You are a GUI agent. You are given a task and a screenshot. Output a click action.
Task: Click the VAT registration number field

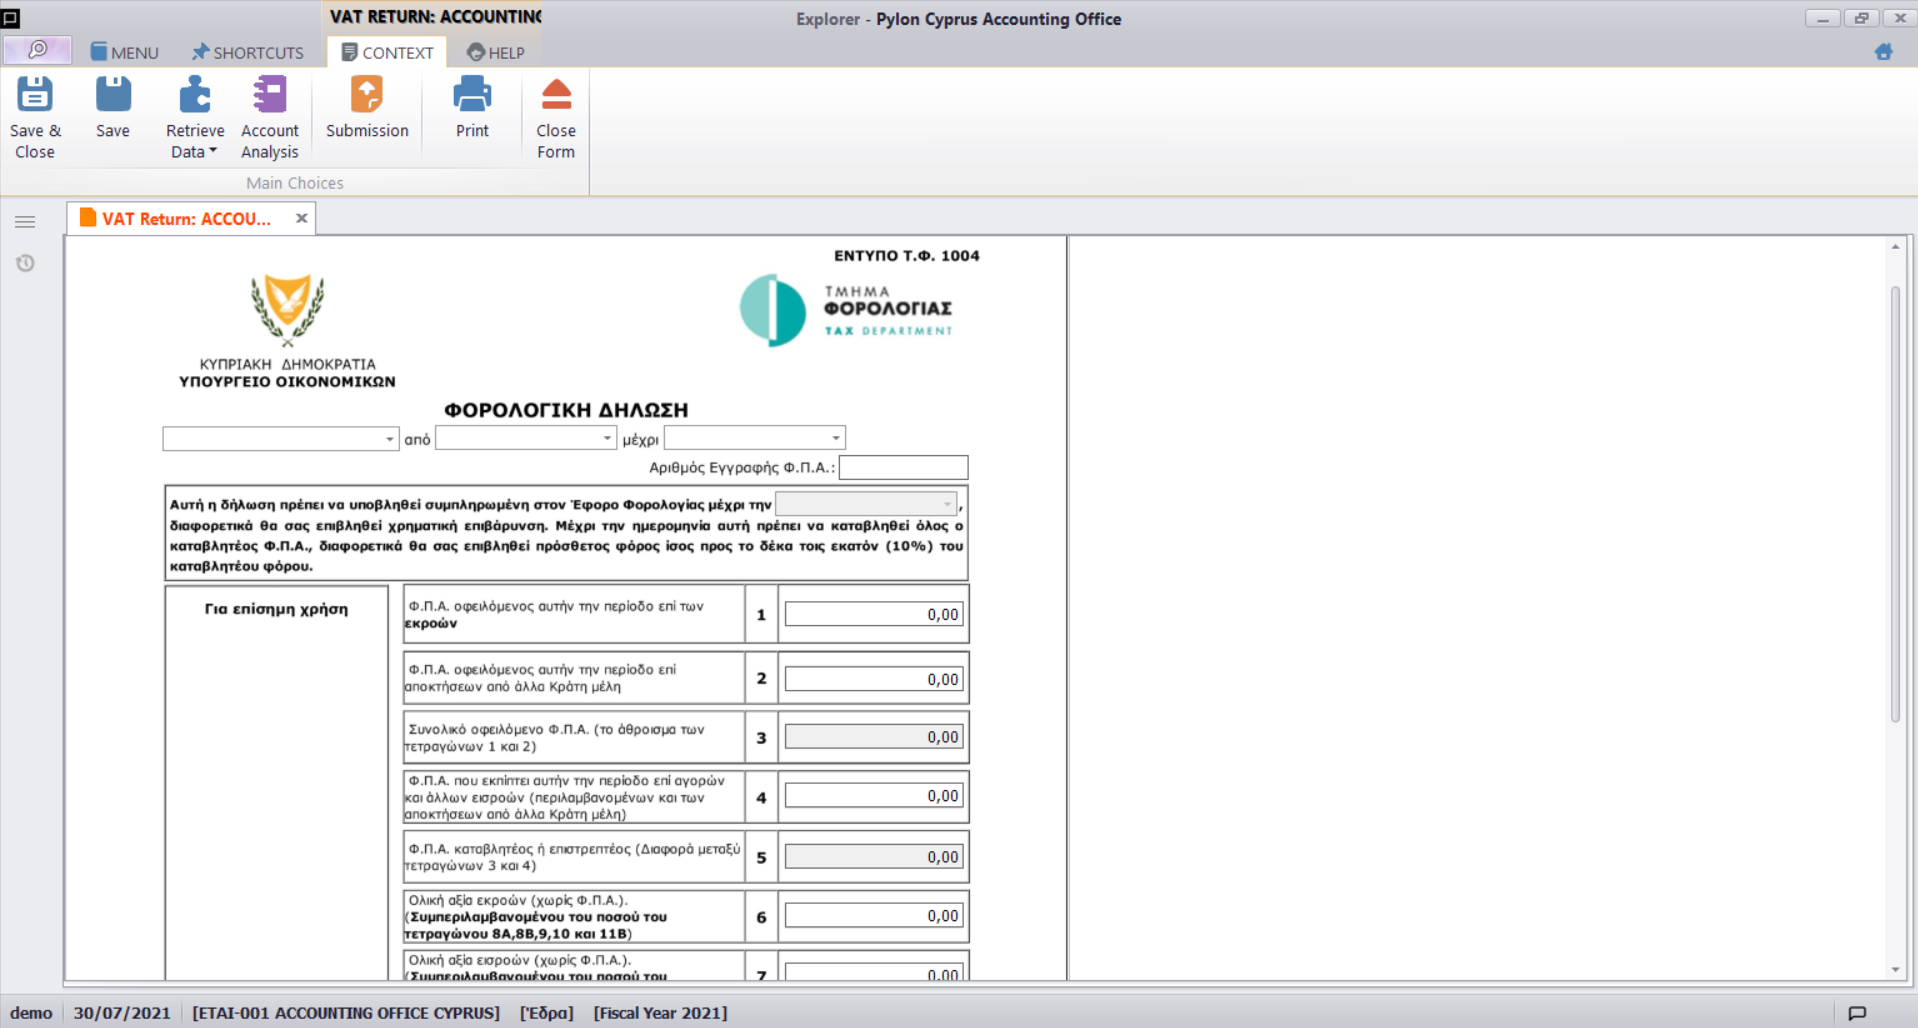coord(903,467)
